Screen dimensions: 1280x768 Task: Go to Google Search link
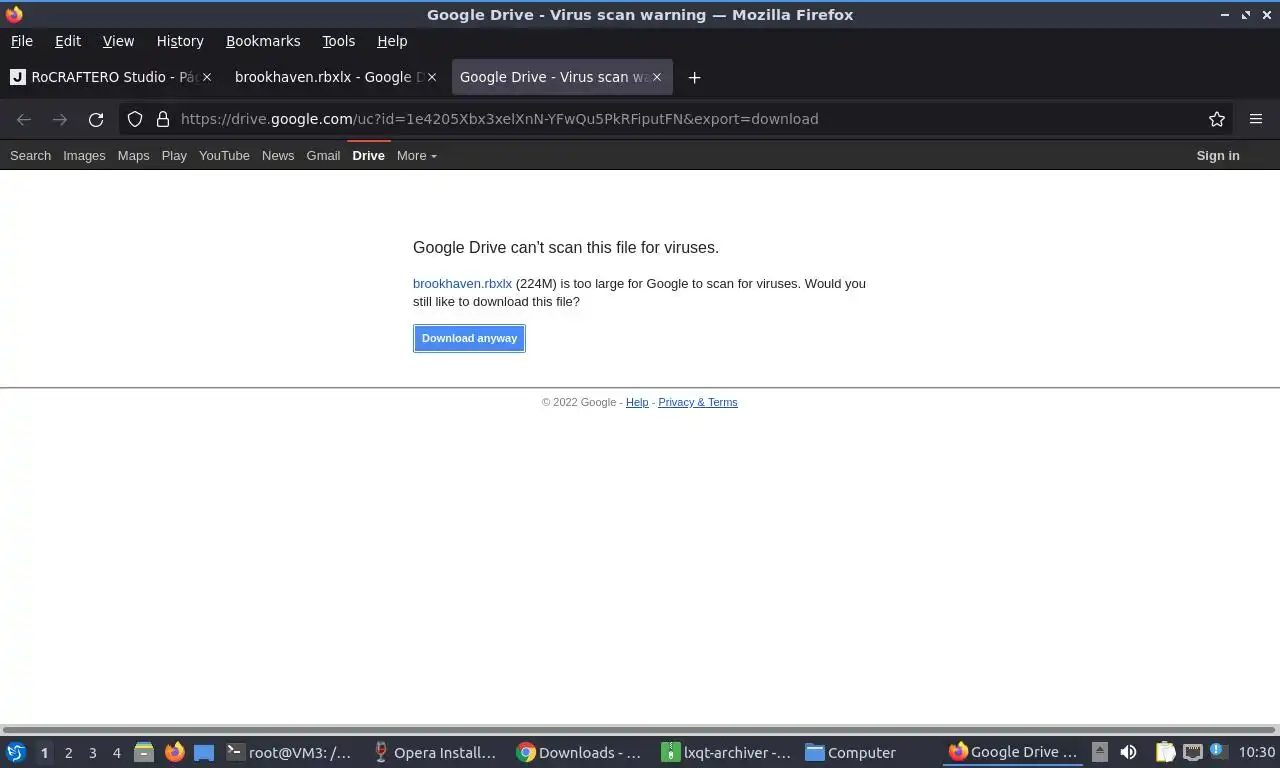click(30, 155)
